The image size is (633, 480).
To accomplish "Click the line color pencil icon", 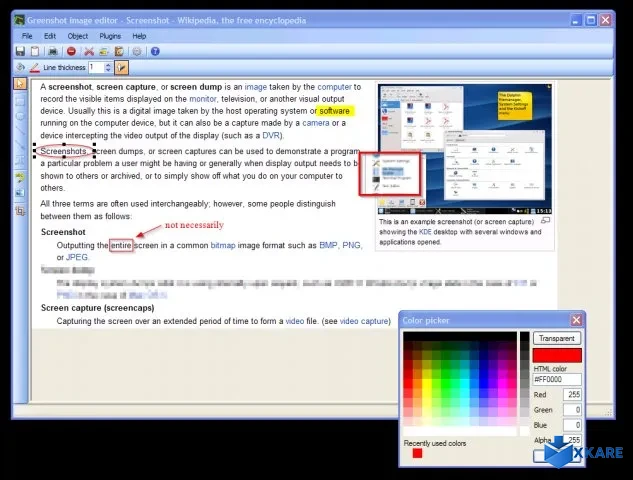I will click(x=35, y=68).
